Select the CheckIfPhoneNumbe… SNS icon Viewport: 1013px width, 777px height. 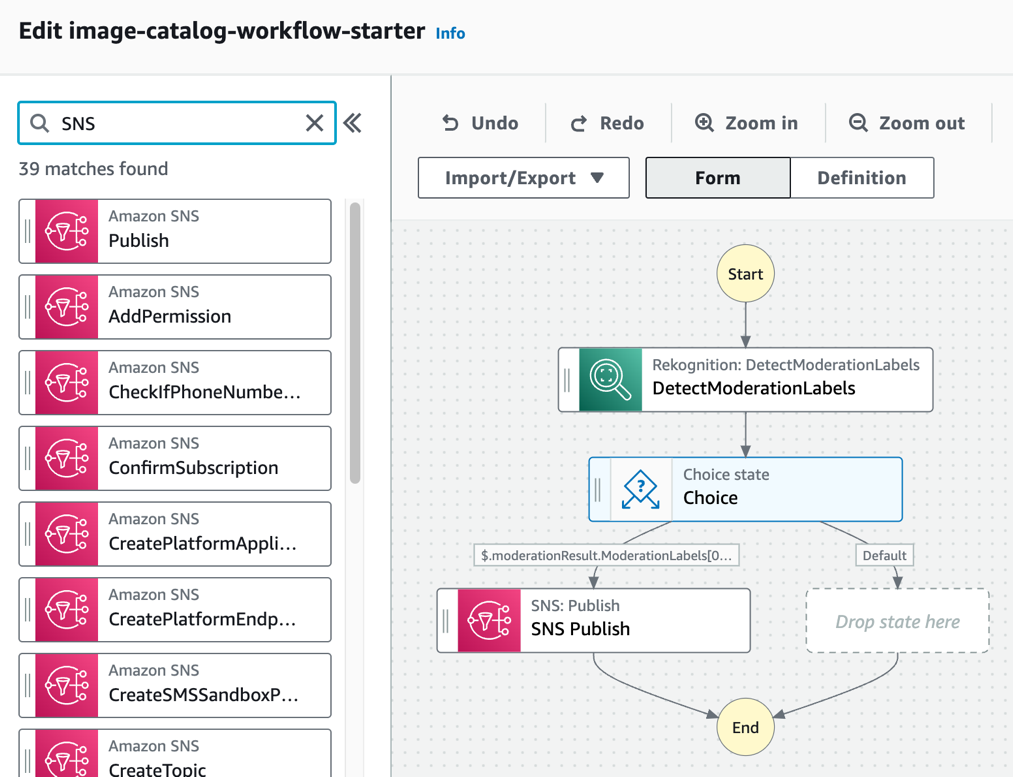67,382
